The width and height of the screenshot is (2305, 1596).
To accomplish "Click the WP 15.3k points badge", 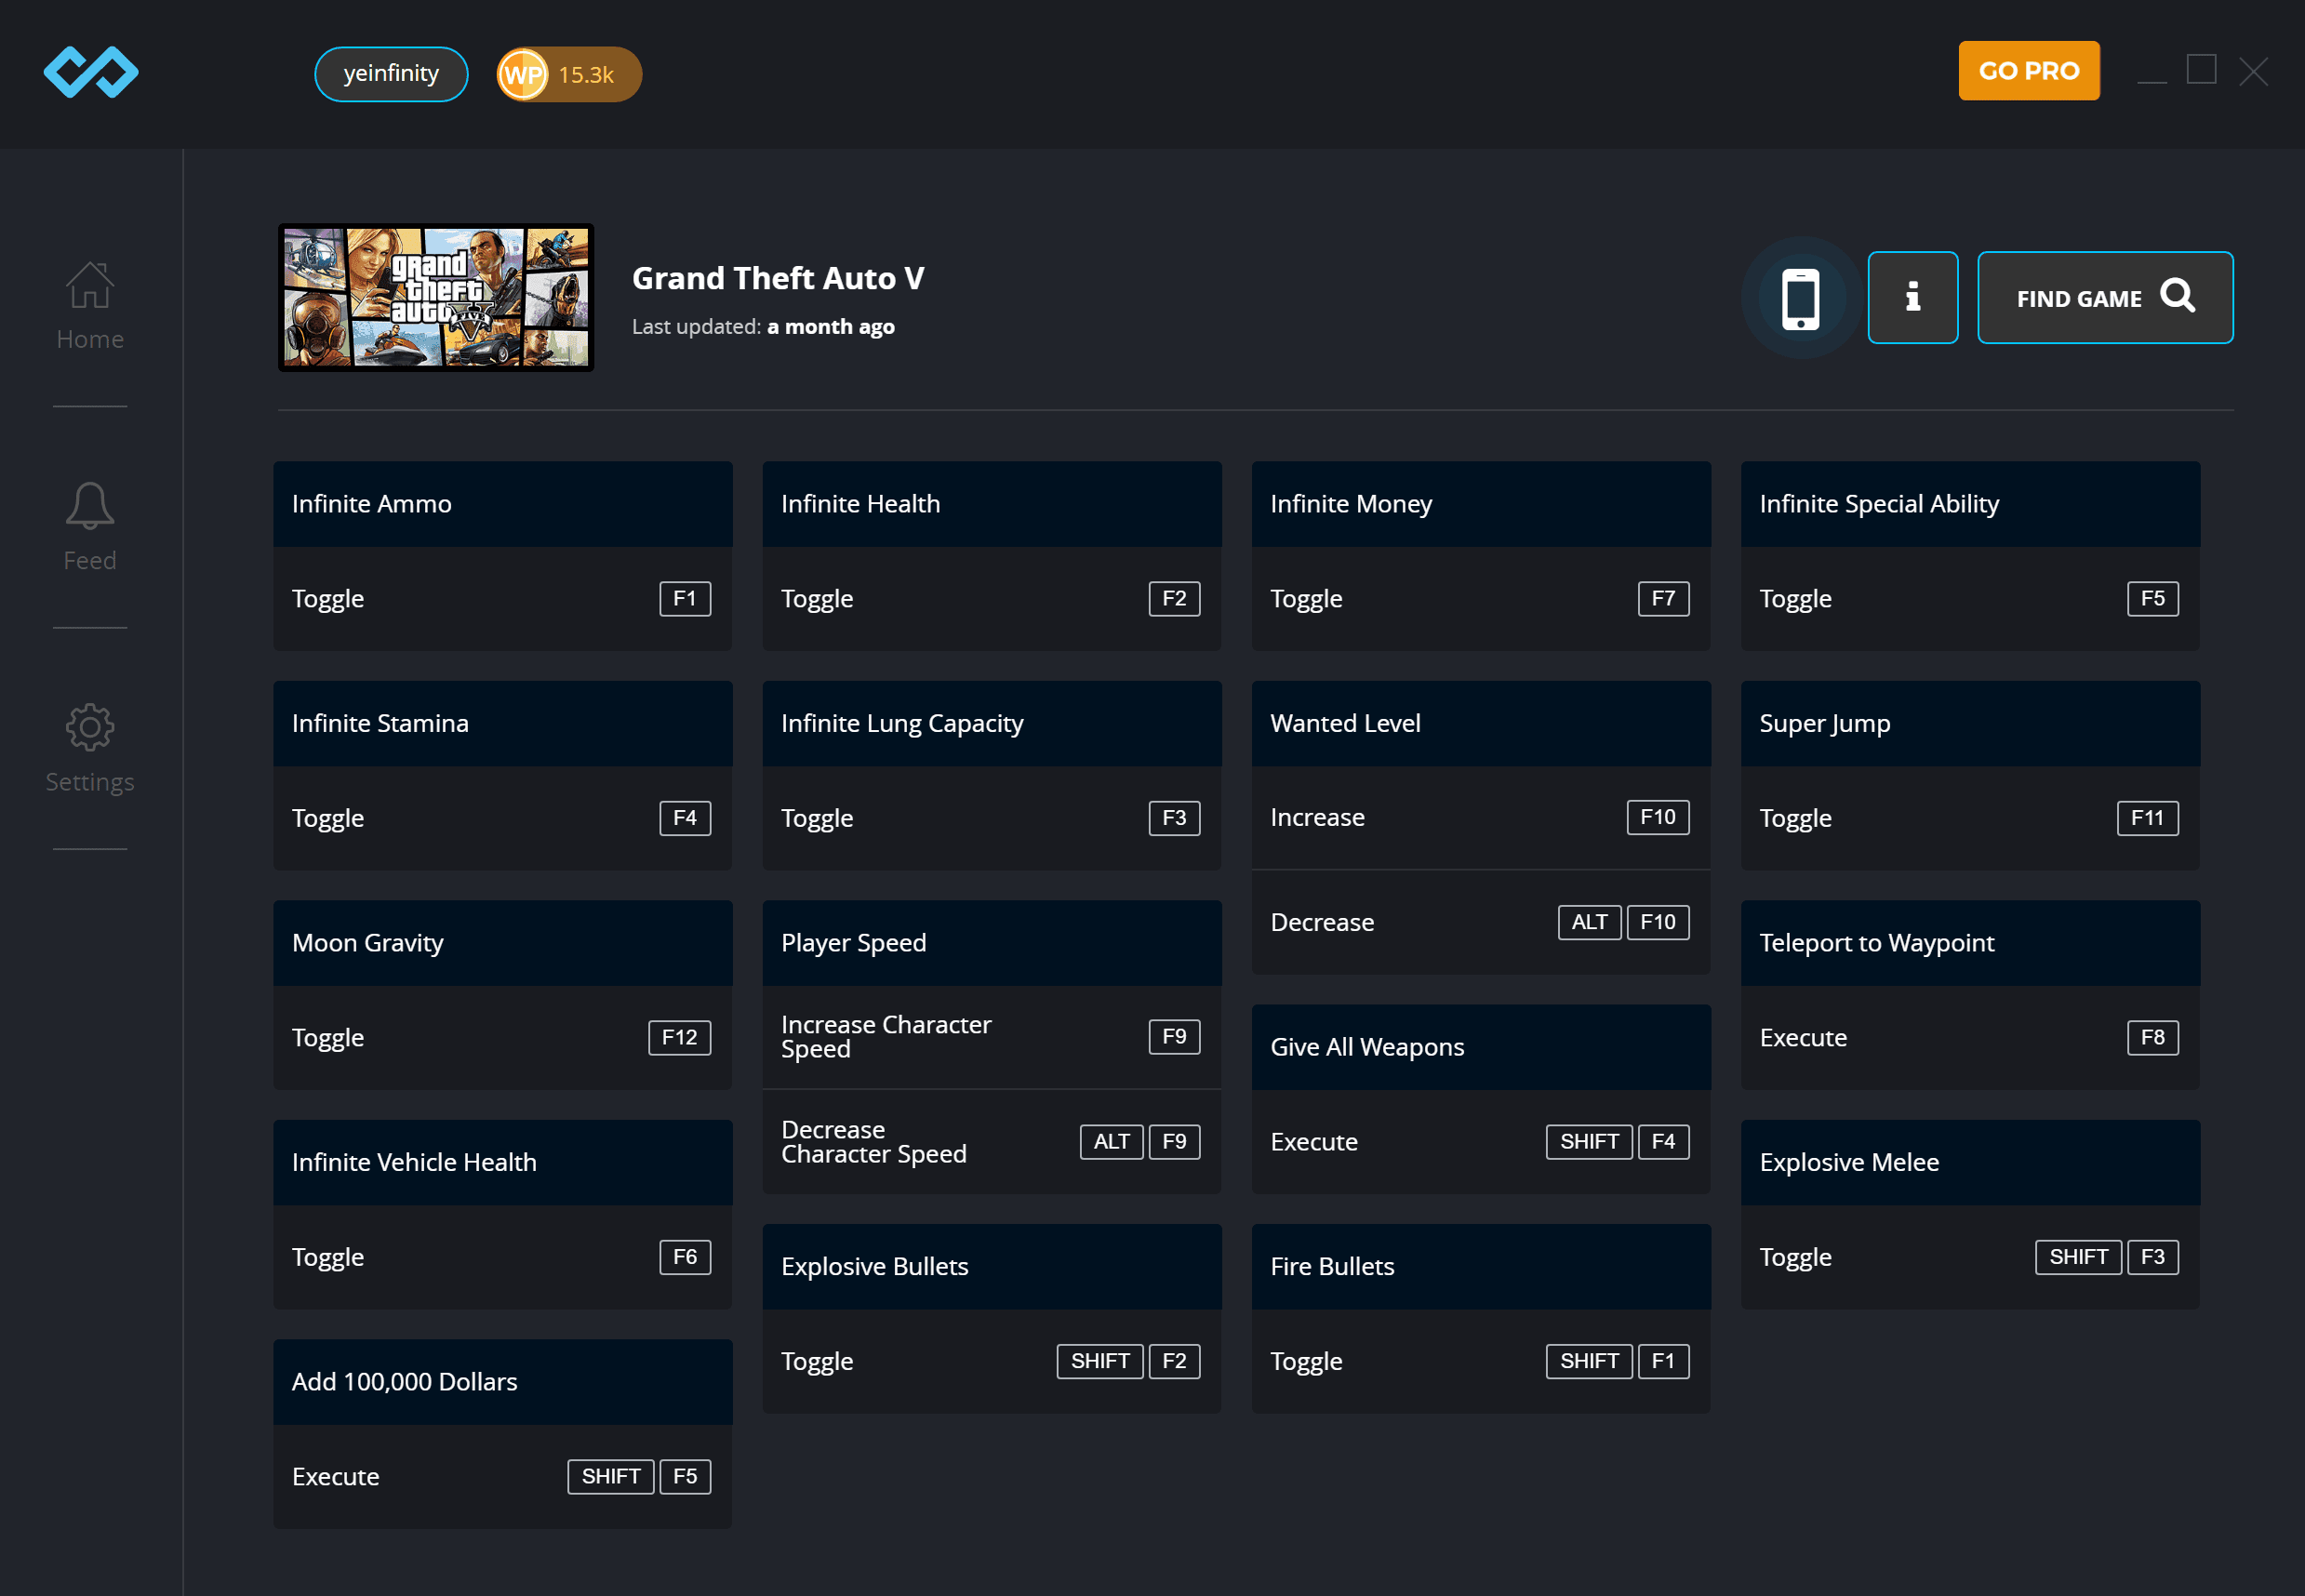I will pos(569,74).
